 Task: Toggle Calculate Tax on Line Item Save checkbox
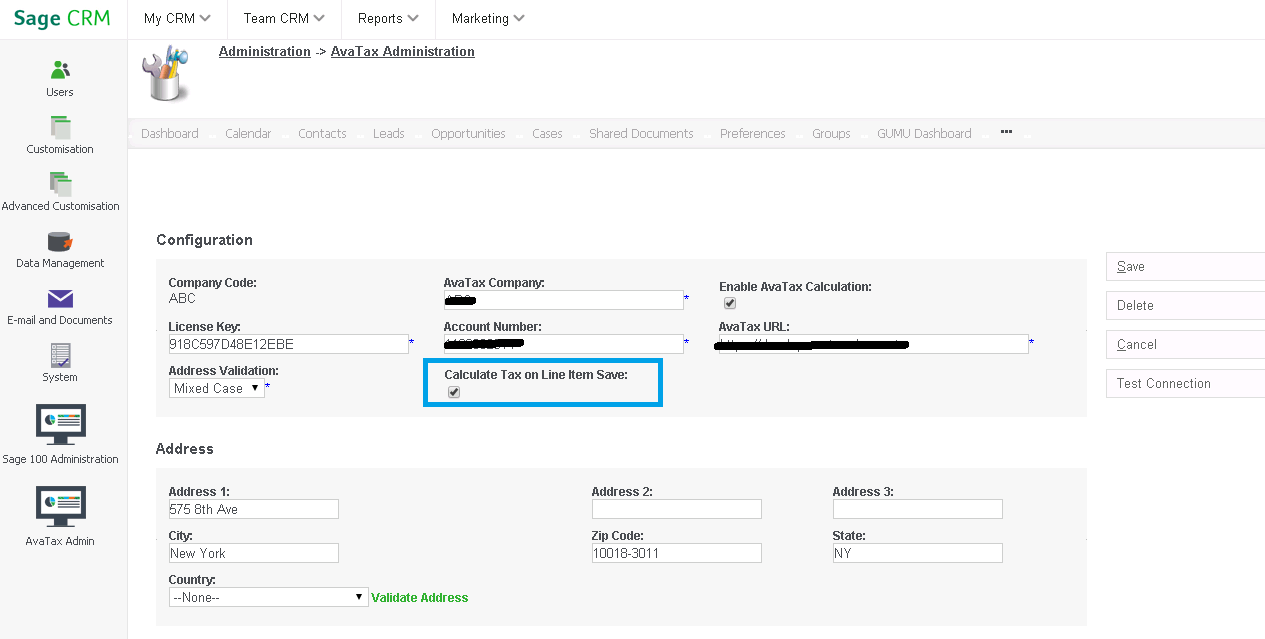coord(454,392)
